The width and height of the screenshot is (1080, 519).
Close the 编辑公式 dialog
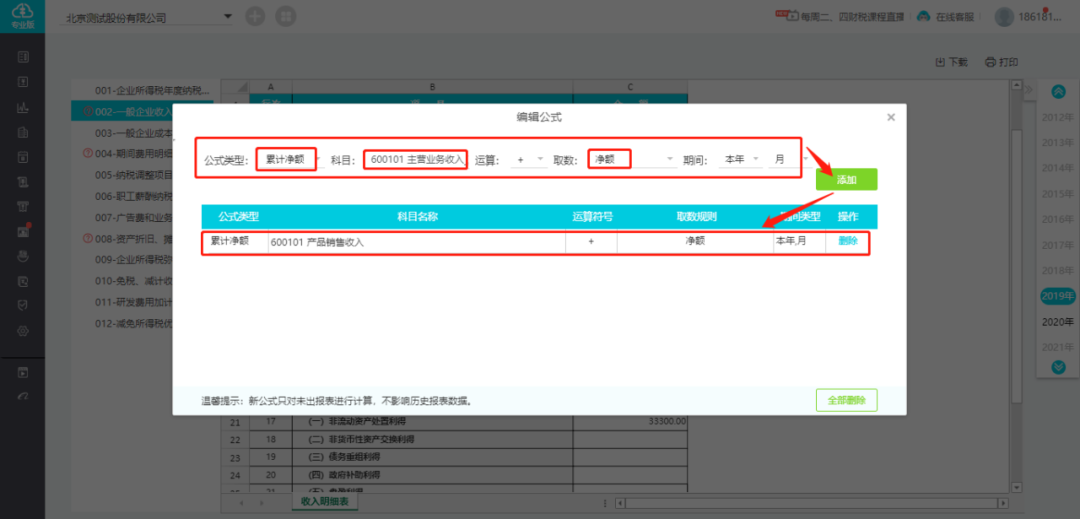tap(891, 118)
